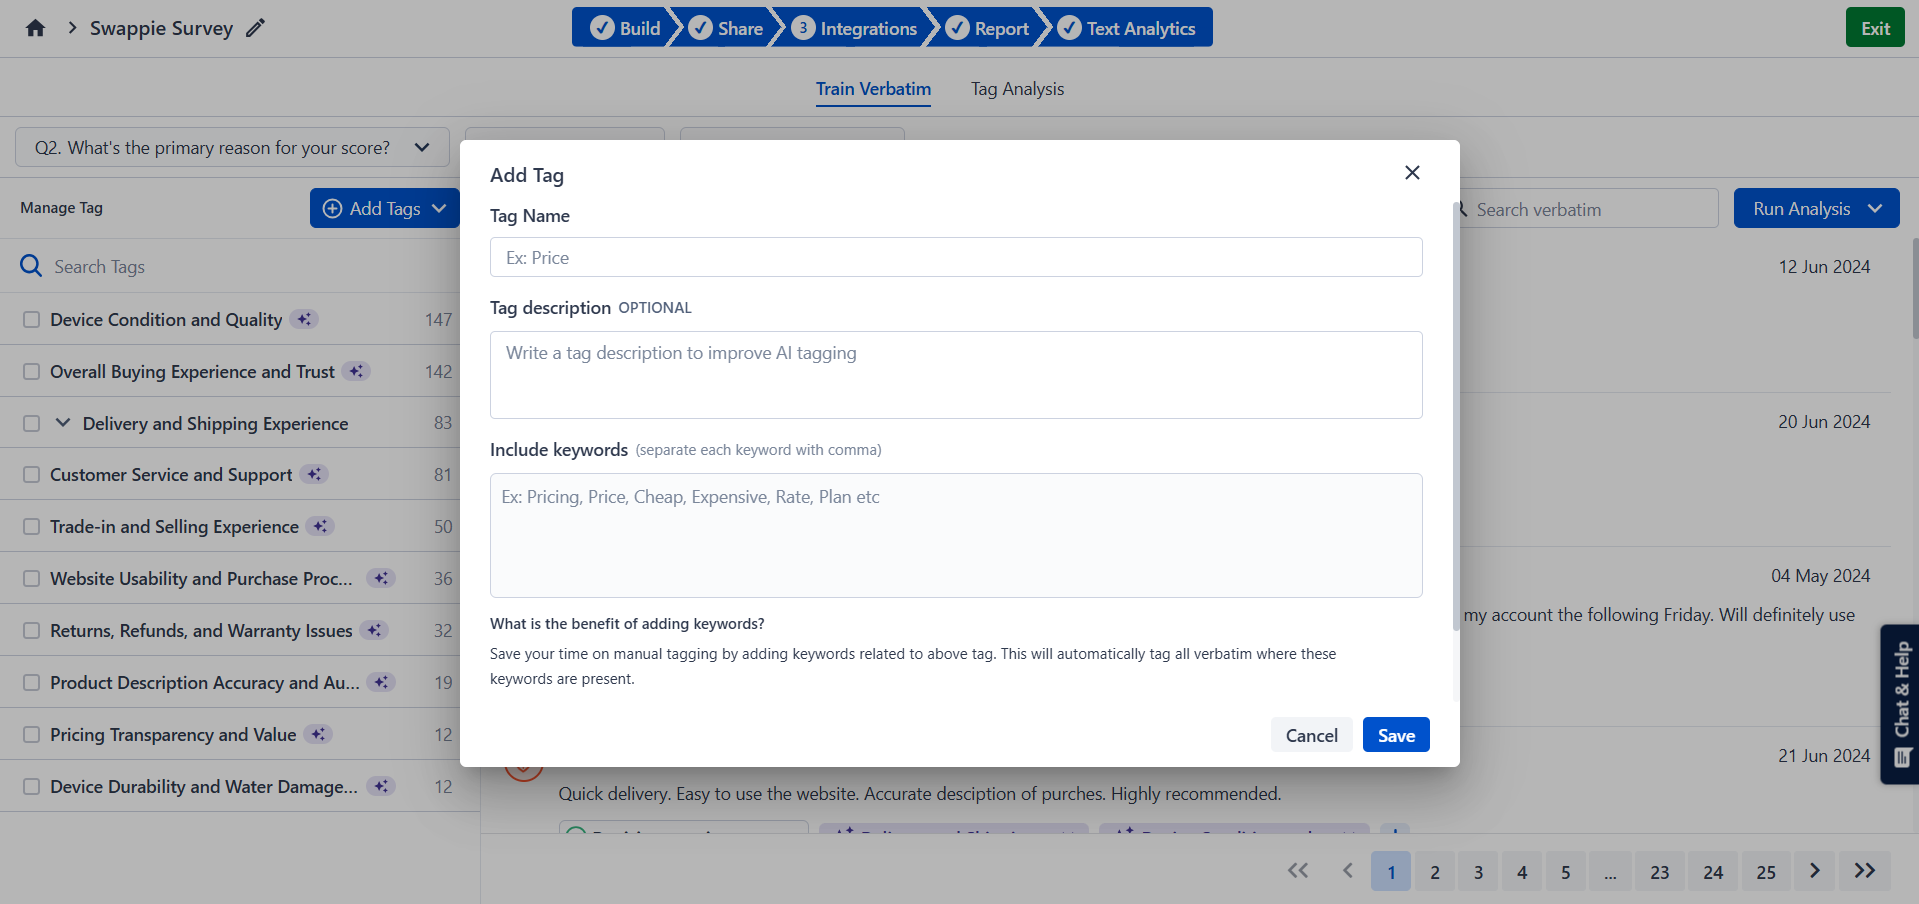Go to next page arrow
Viewport: 1919px width, 904px height.
click(x=1815, y=871)
